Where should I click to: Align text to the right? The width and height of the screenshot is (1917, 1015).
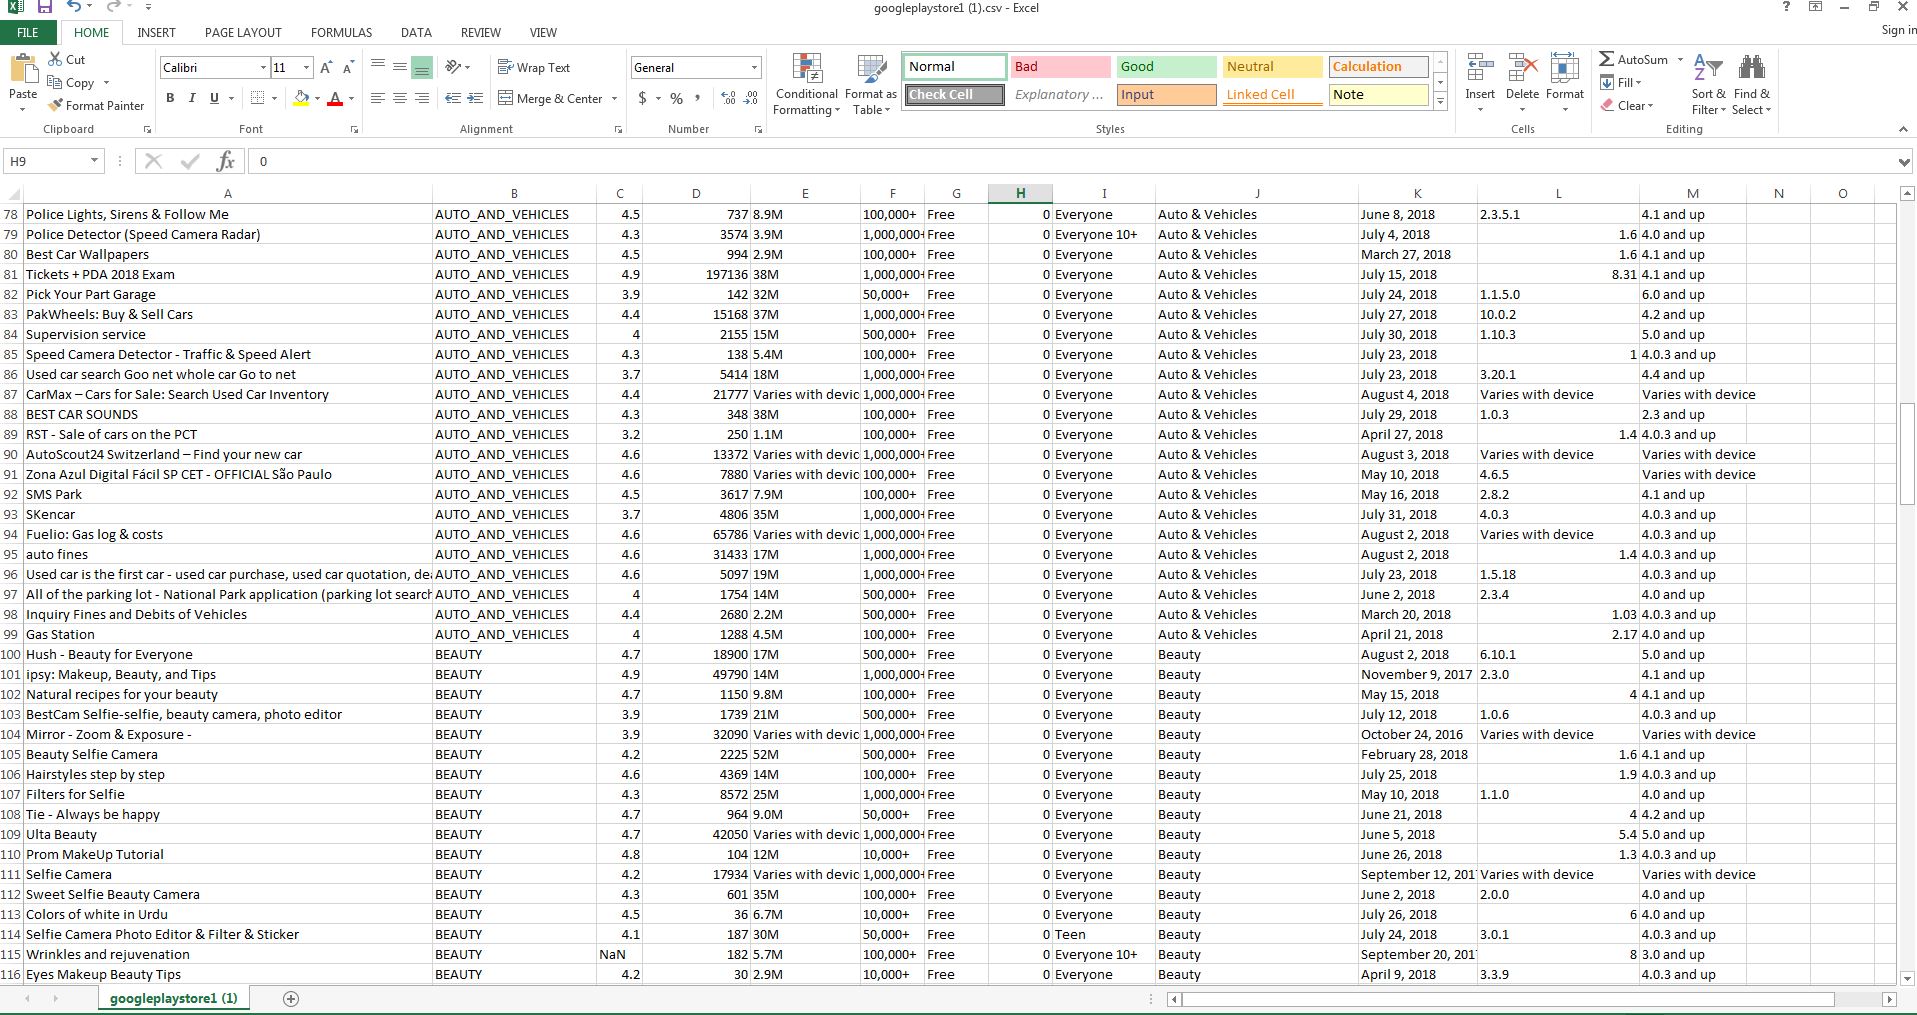tap(422, 98)
